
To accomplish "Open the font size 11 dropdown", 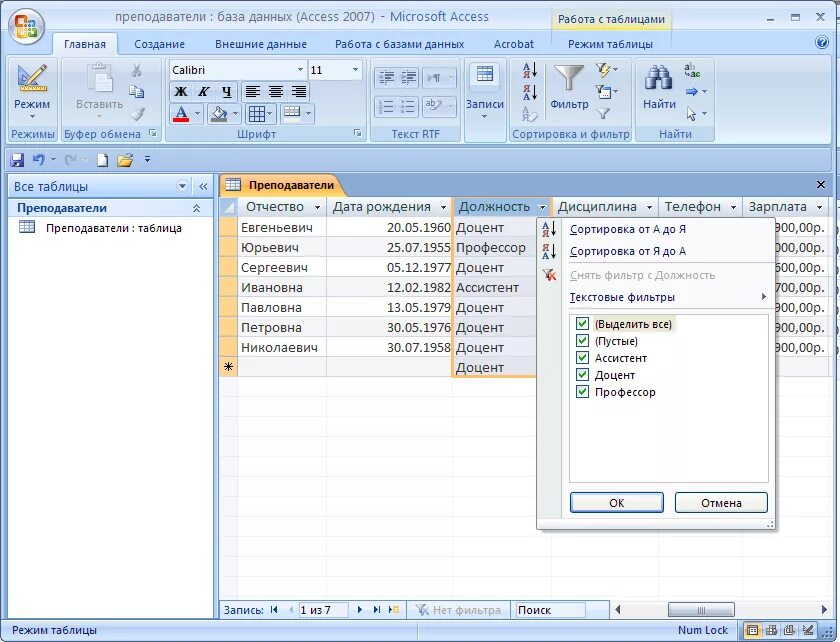I will [355, 70].
